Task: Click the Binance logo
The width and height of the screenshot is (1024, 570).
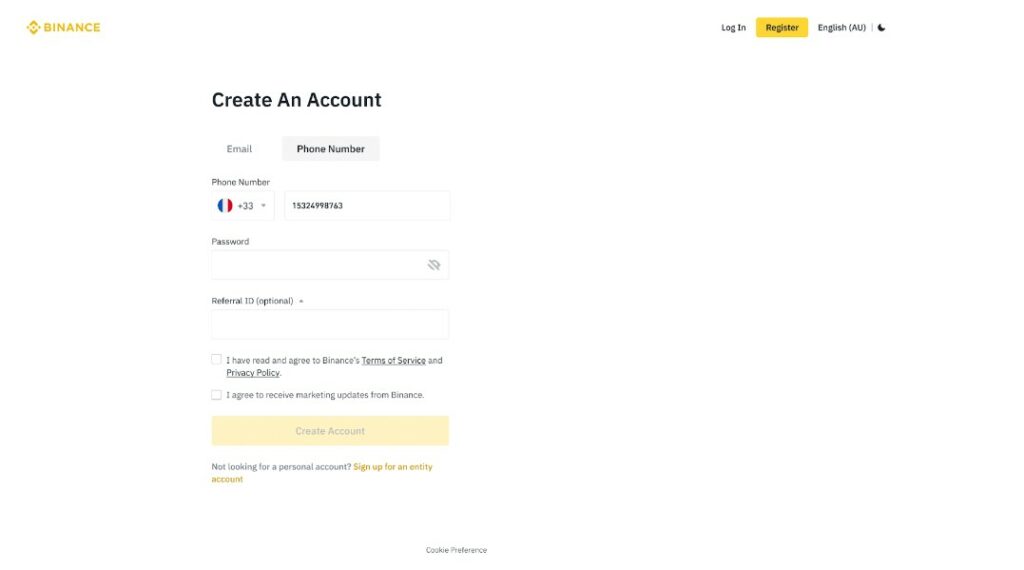Action: pyautogui.click(x=63, y=27)
